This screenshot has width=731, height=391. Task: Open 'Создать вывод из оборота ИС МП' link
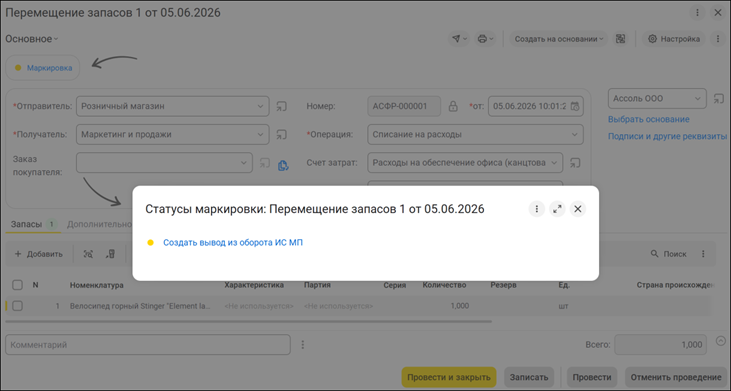click(233, 242)
